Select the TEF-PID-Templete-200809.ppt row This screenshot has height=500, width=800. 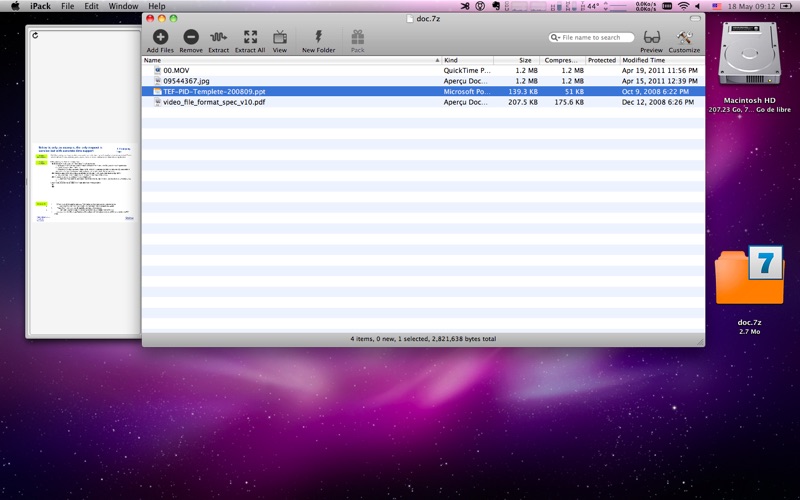tap(423, 91)
